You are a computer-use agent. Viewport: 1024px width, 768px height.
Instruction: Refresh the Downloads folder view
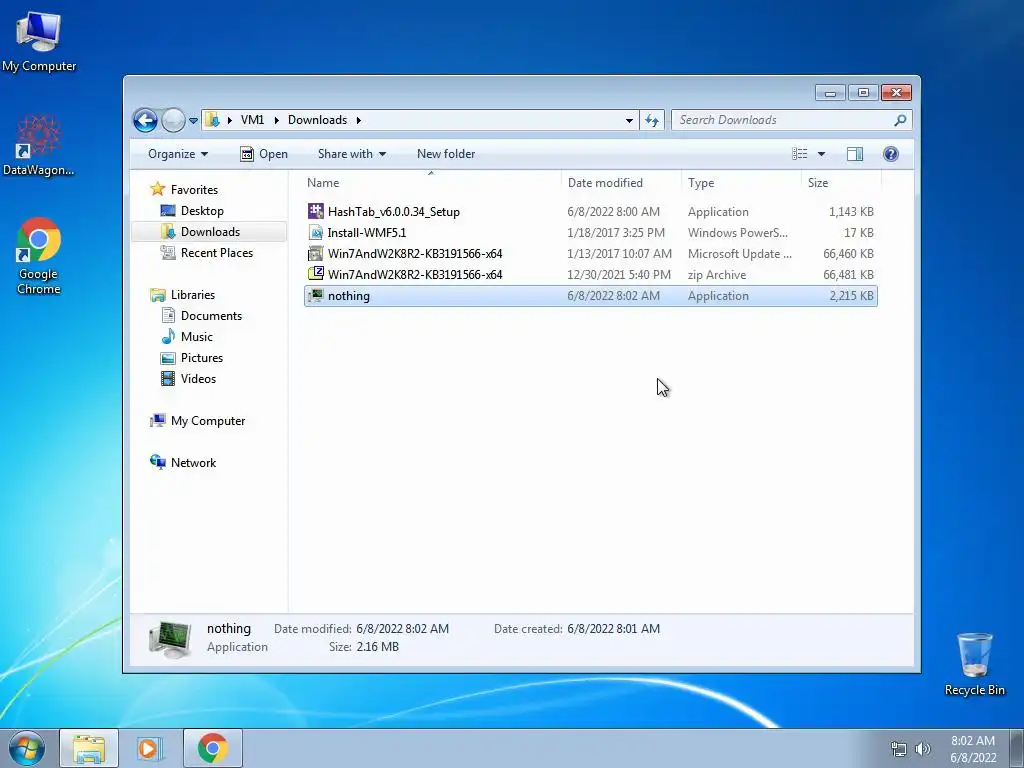652,120
